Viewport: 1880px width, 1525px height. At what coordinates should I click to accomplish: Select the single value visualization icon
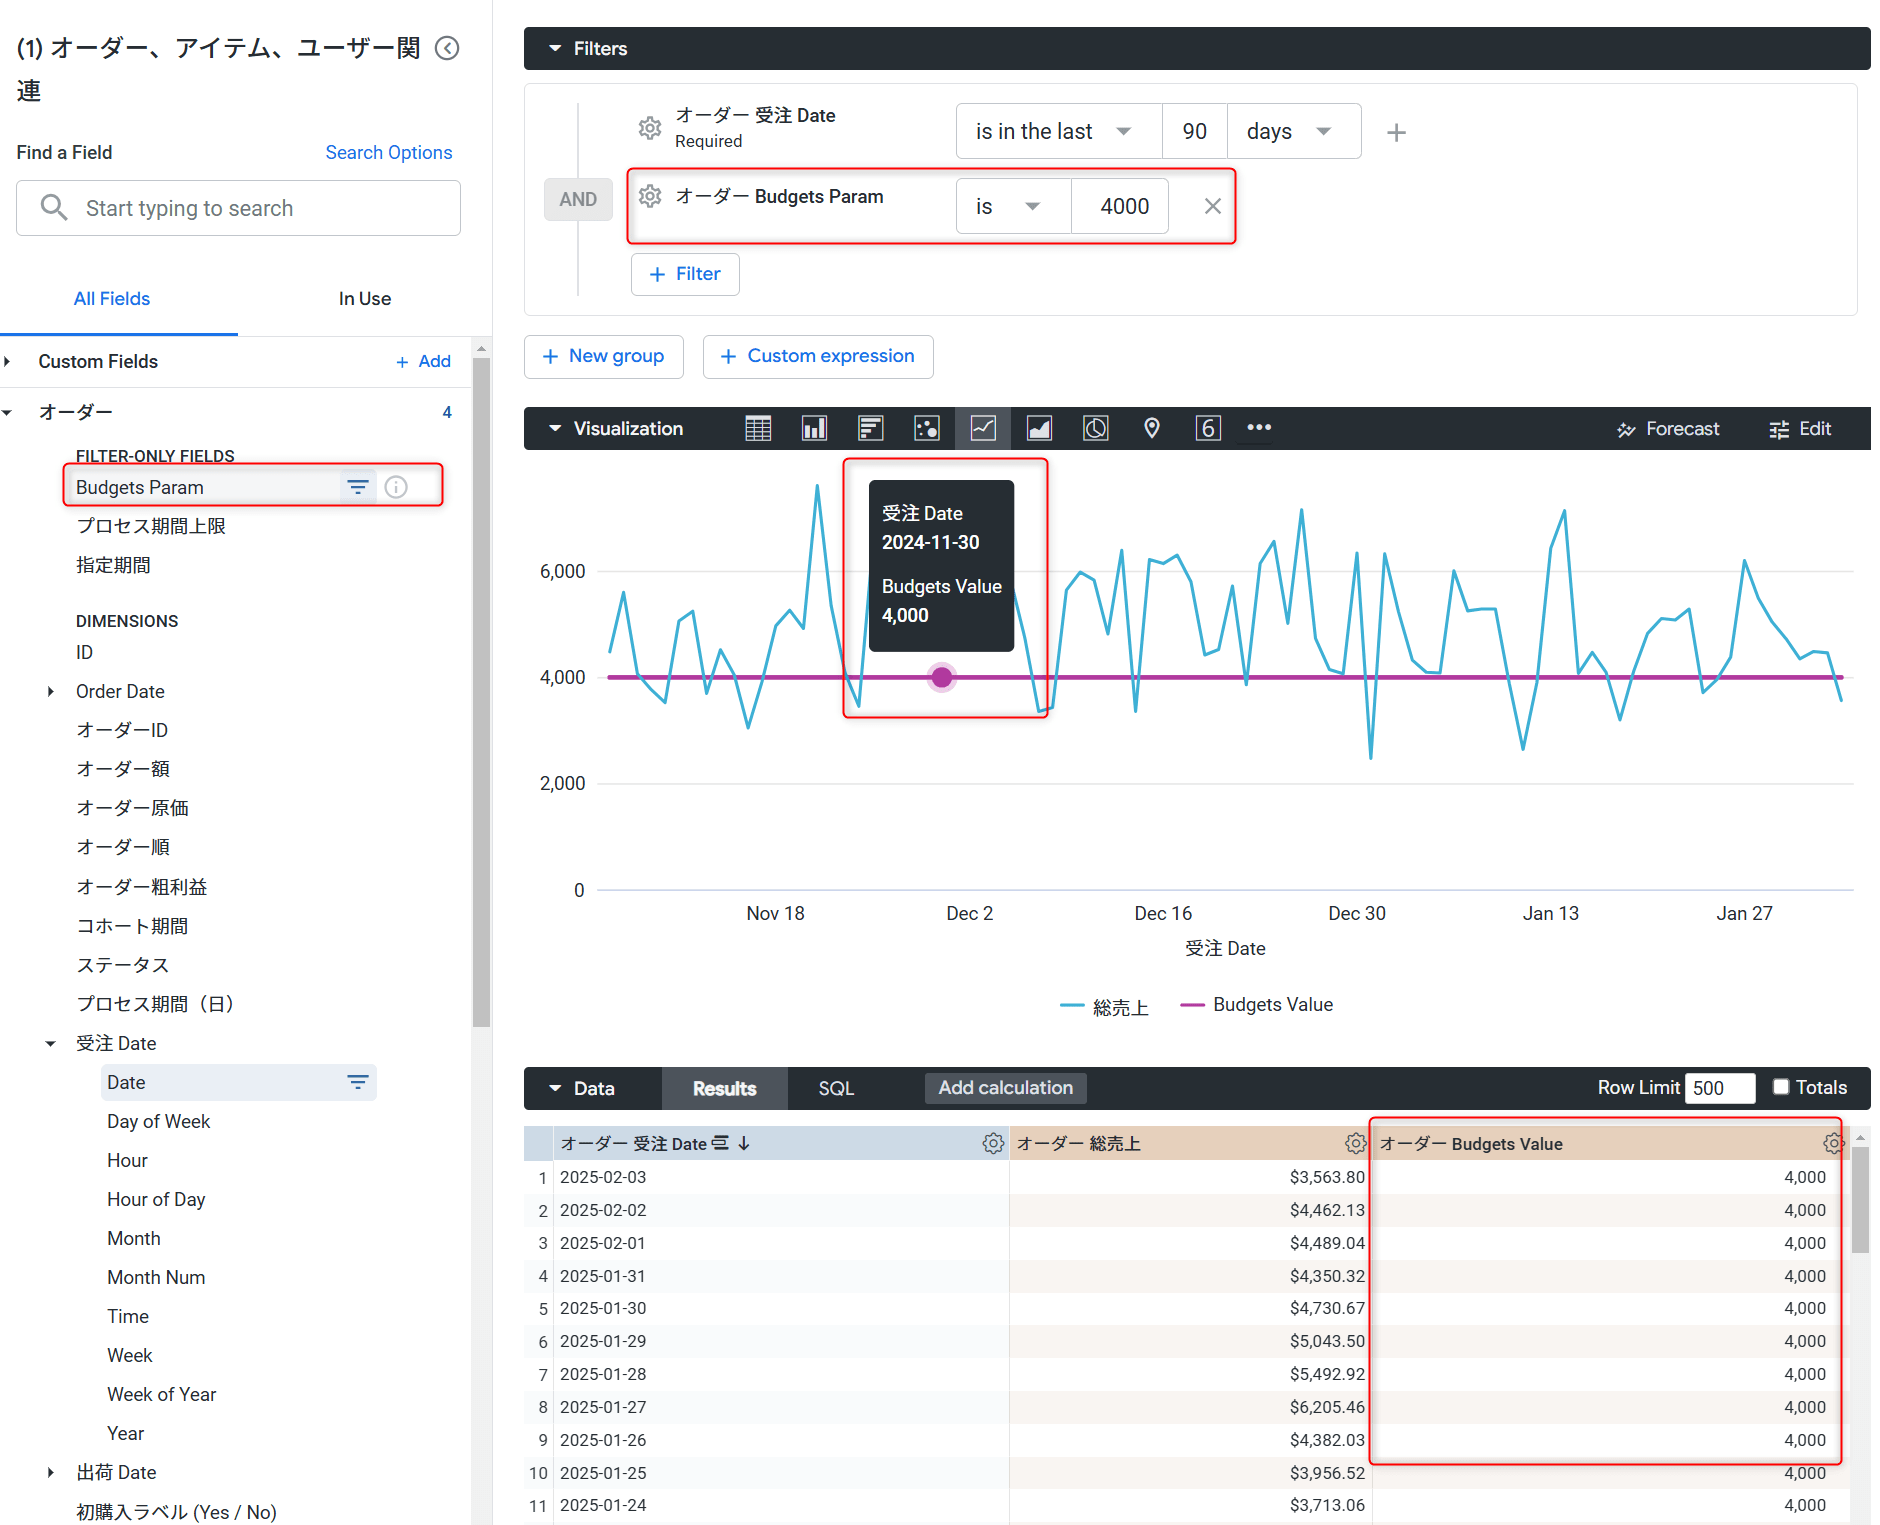tap(1208, 429)
